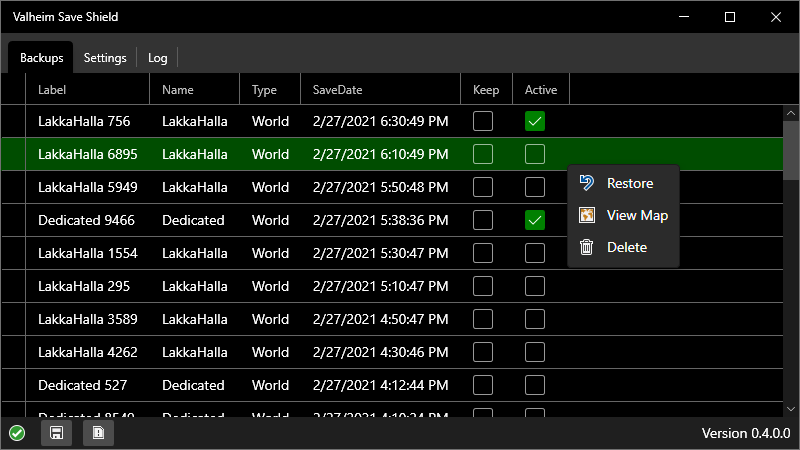Mark Keep for LakkaHalla 4262
Viewport: 800px width, 450px height.
point(483,352)
